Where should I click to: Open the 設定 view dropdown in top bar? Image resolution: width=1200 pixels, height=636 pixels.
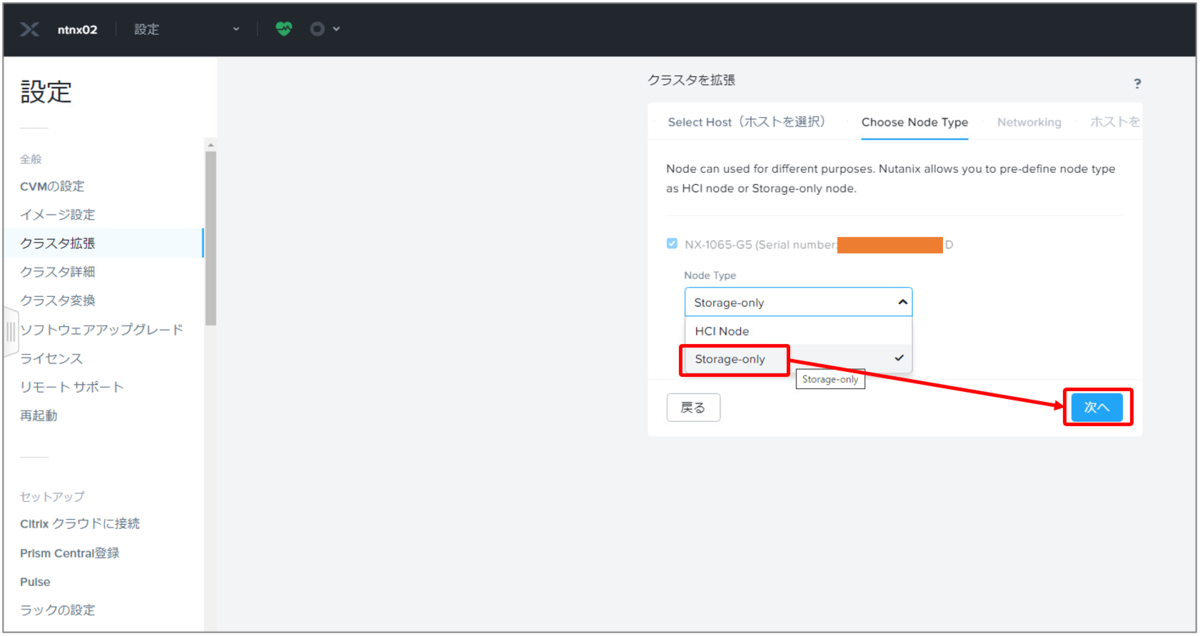187,30
